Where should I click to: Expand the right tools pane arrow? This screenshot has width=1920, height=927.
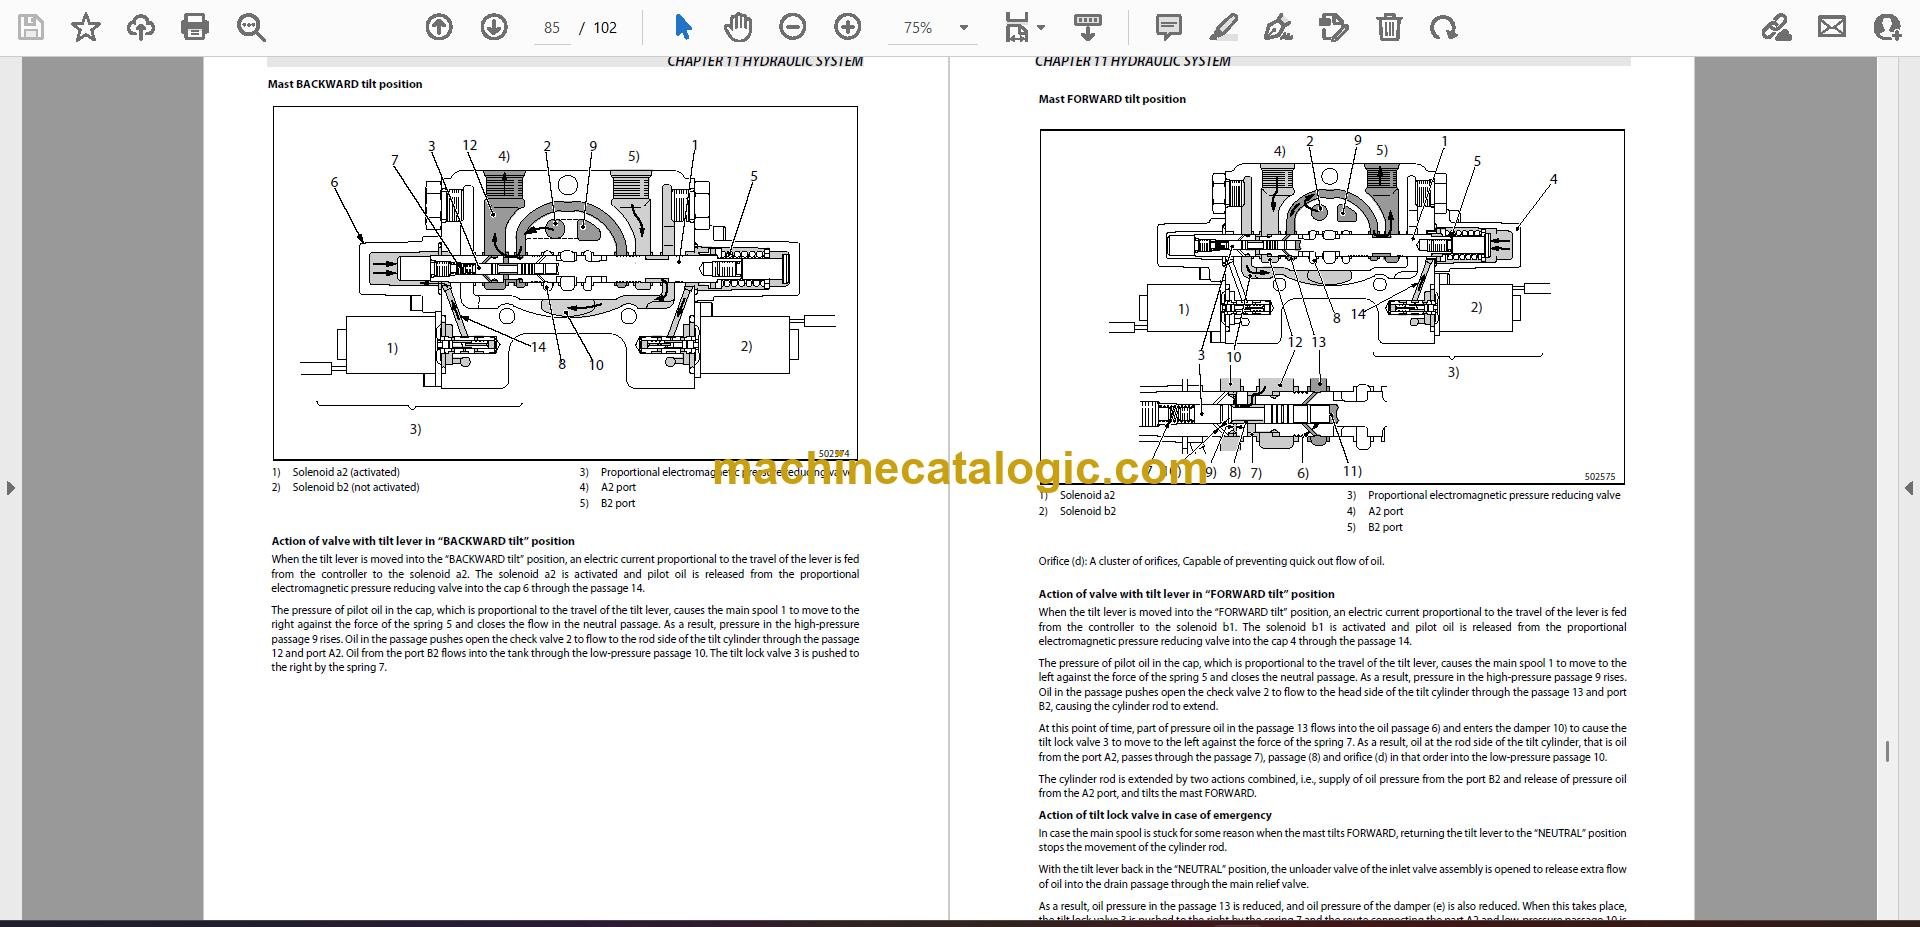(x=1909, y=488)
